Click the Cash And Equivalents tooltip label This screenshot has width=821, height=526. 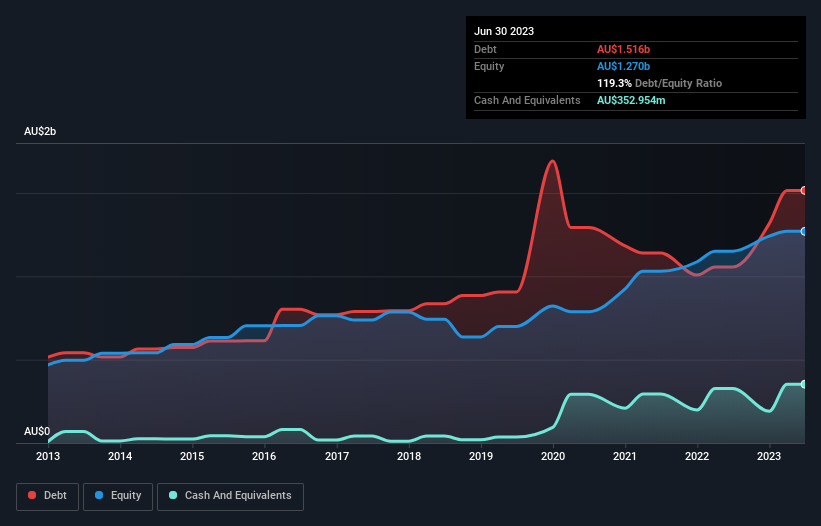tap(527, 100)
